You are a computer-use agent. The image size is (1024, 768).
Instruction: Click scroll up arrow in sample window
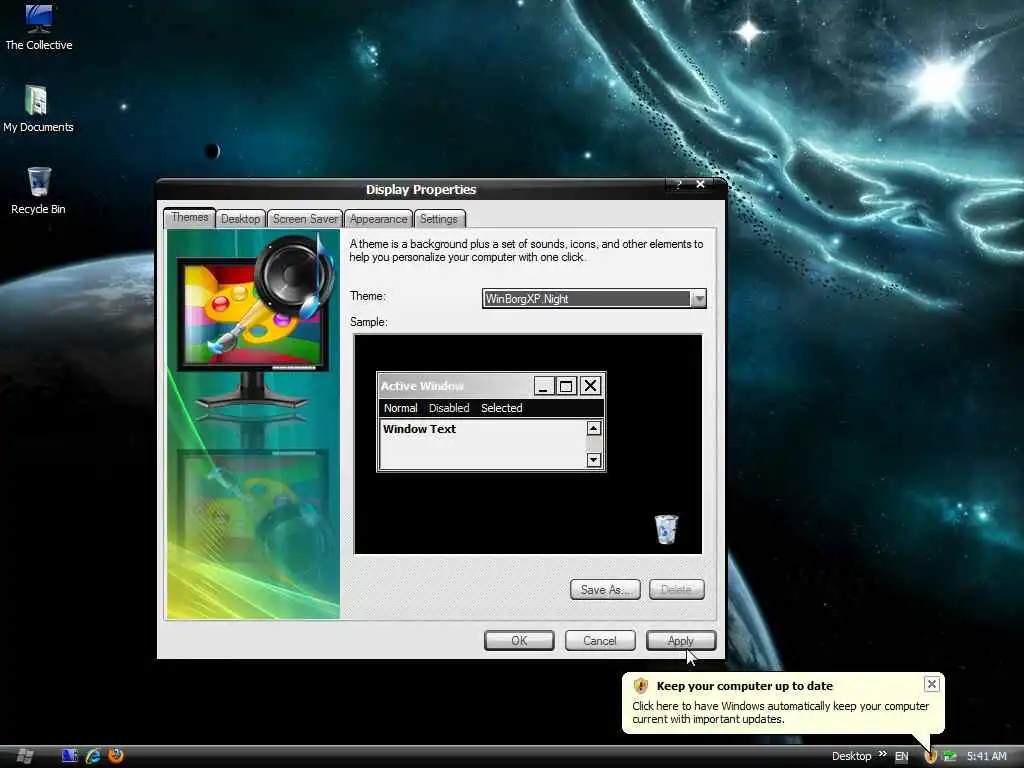(593, 428)
